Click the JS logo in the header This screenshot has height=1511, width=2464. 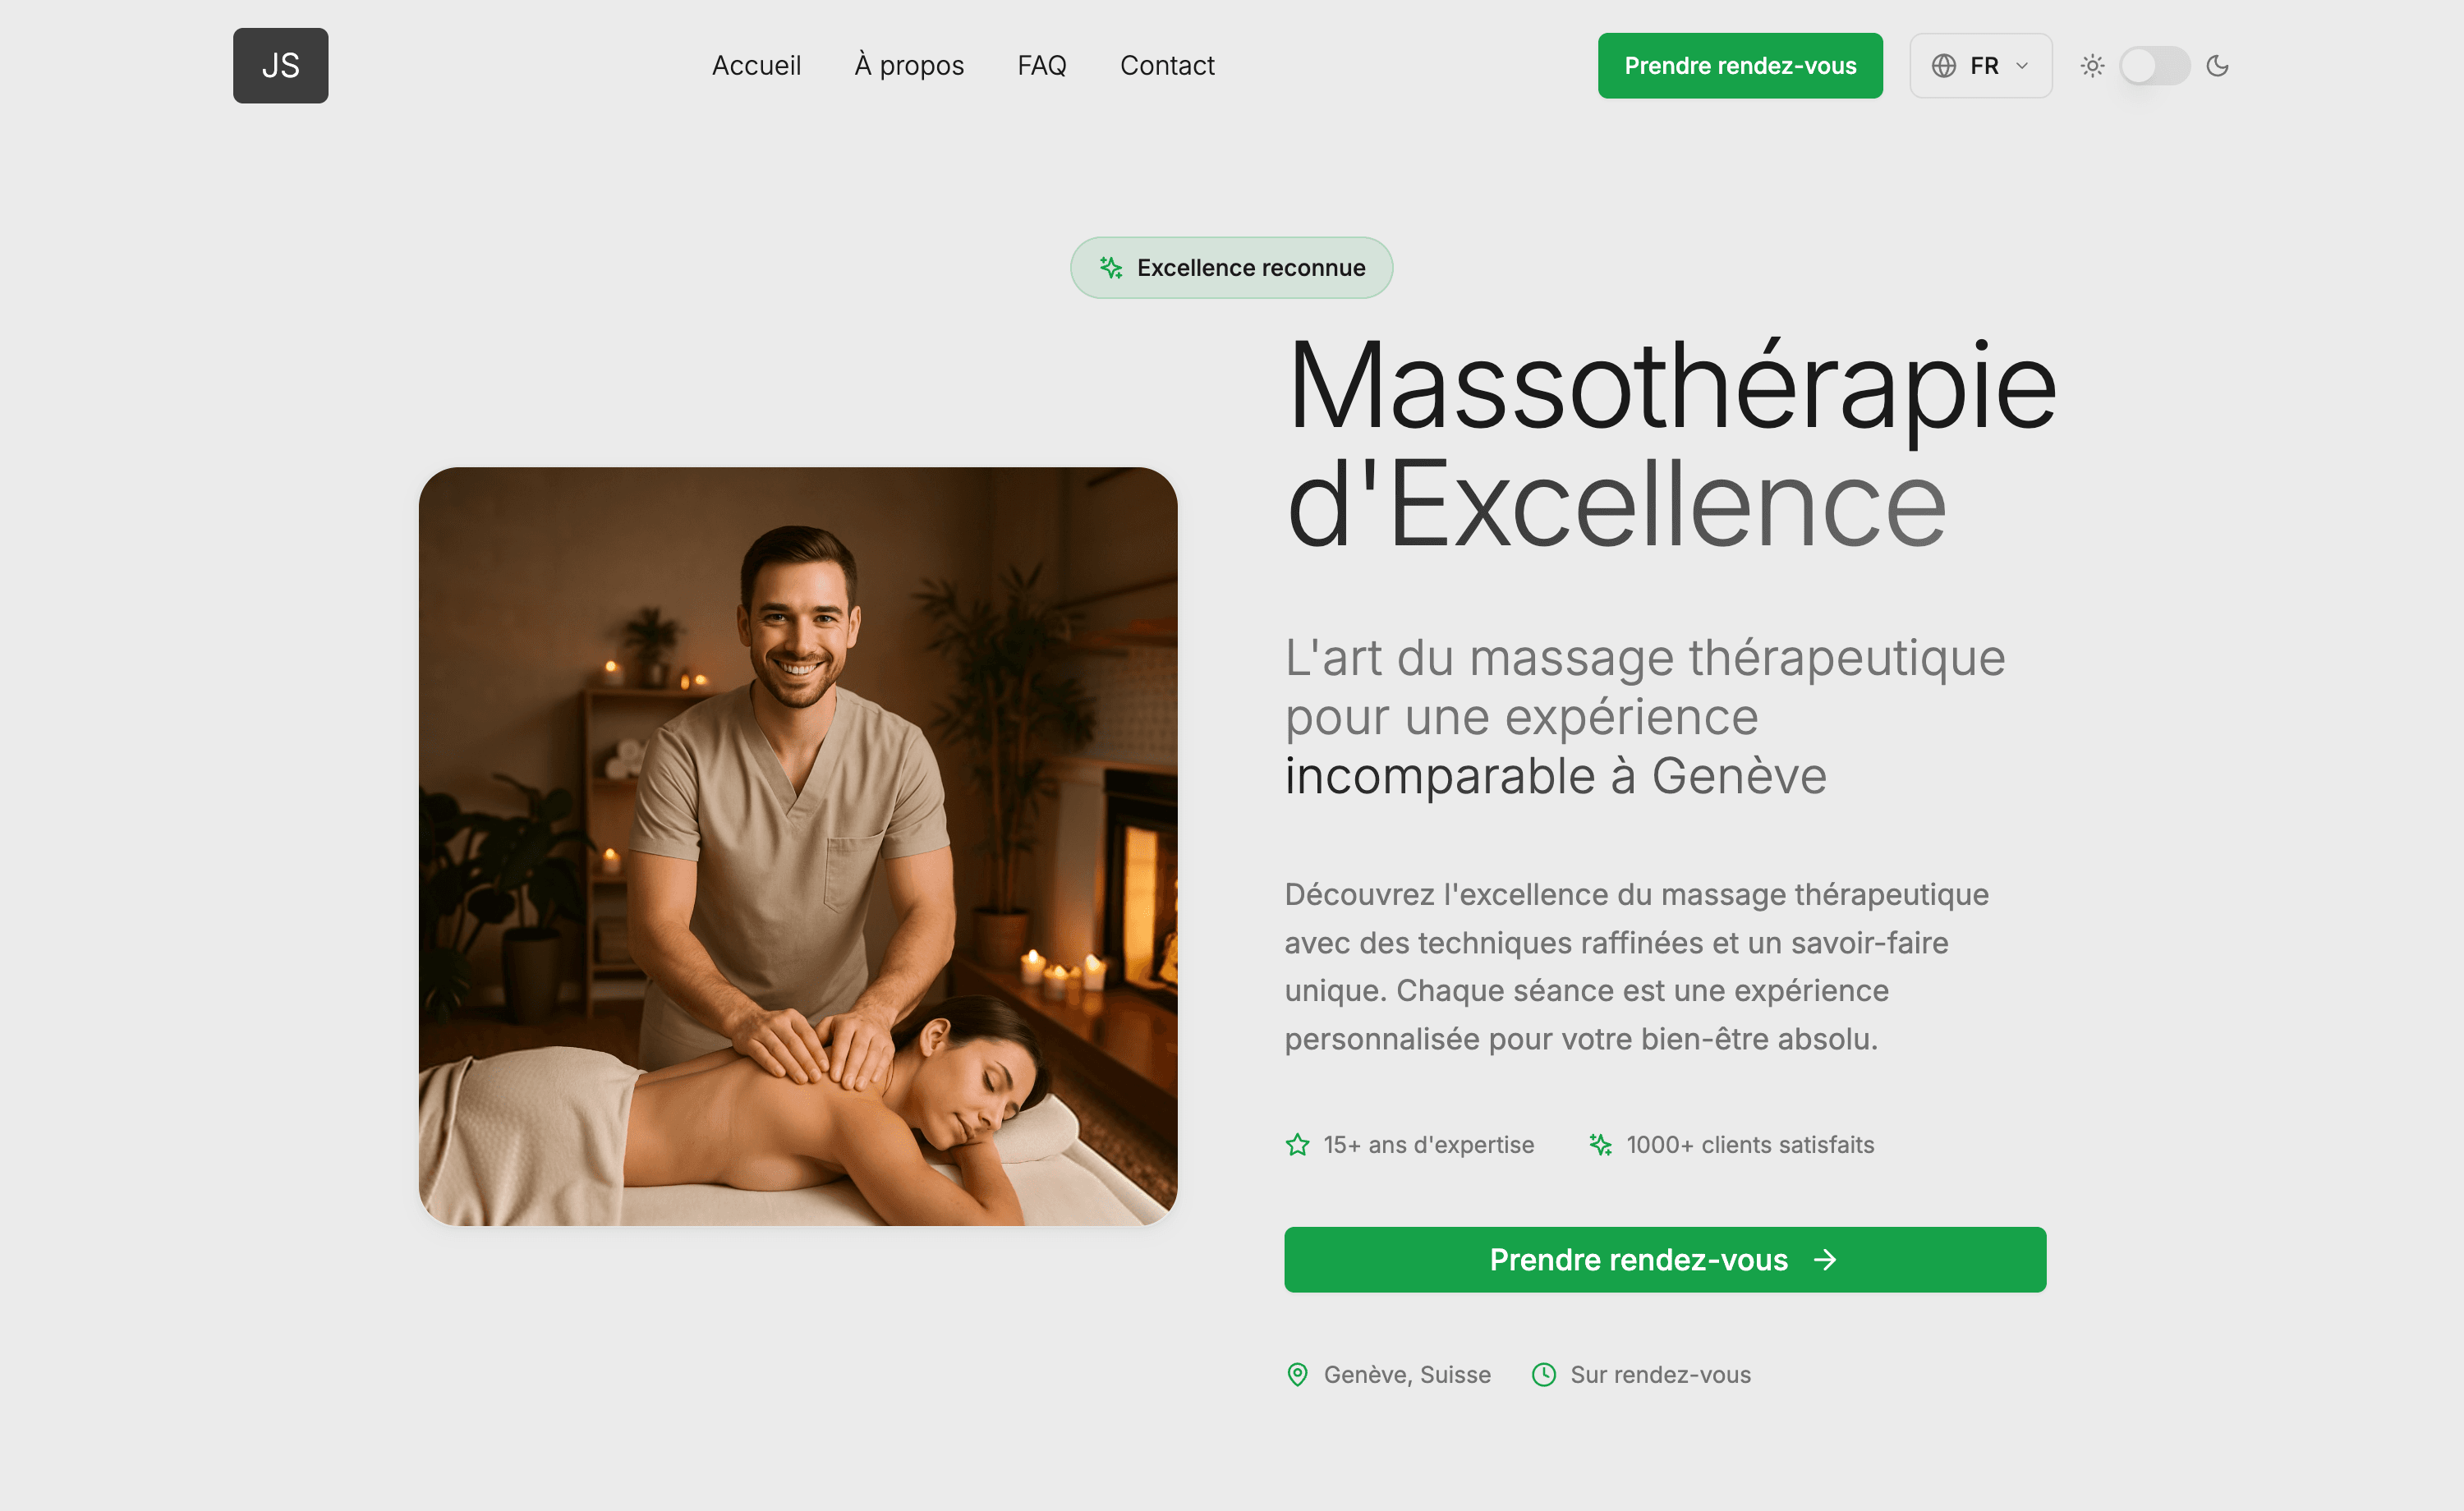(x=280, y=65)
